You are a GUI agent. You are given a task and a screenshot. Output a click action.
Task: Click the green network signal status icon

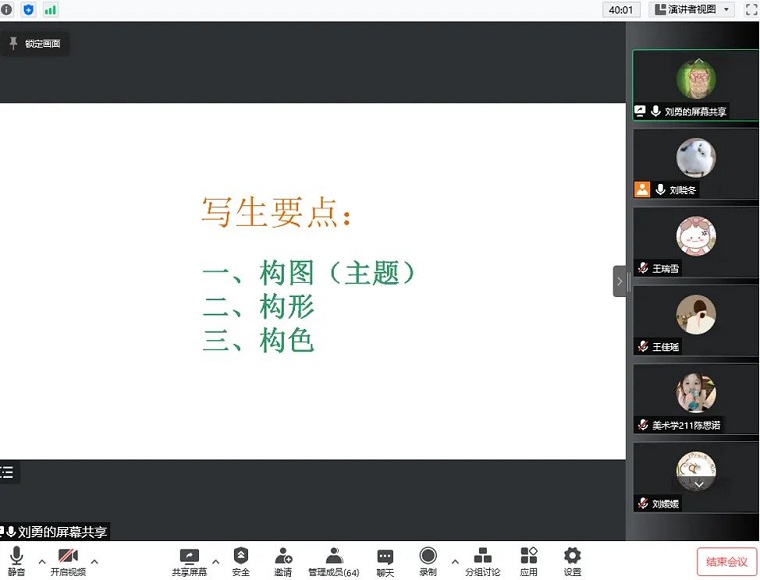50,9
